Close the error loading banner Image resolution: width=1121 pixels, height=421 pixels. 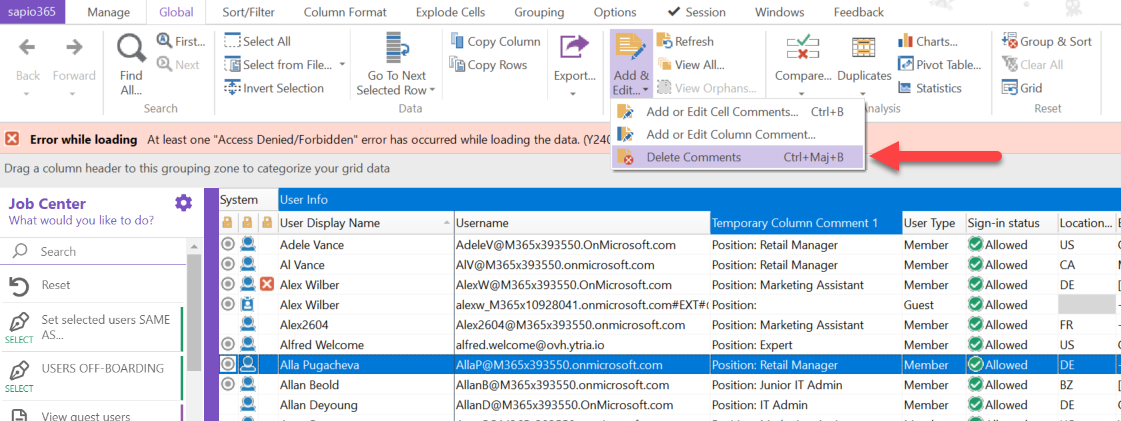click(x=12, y=140)
